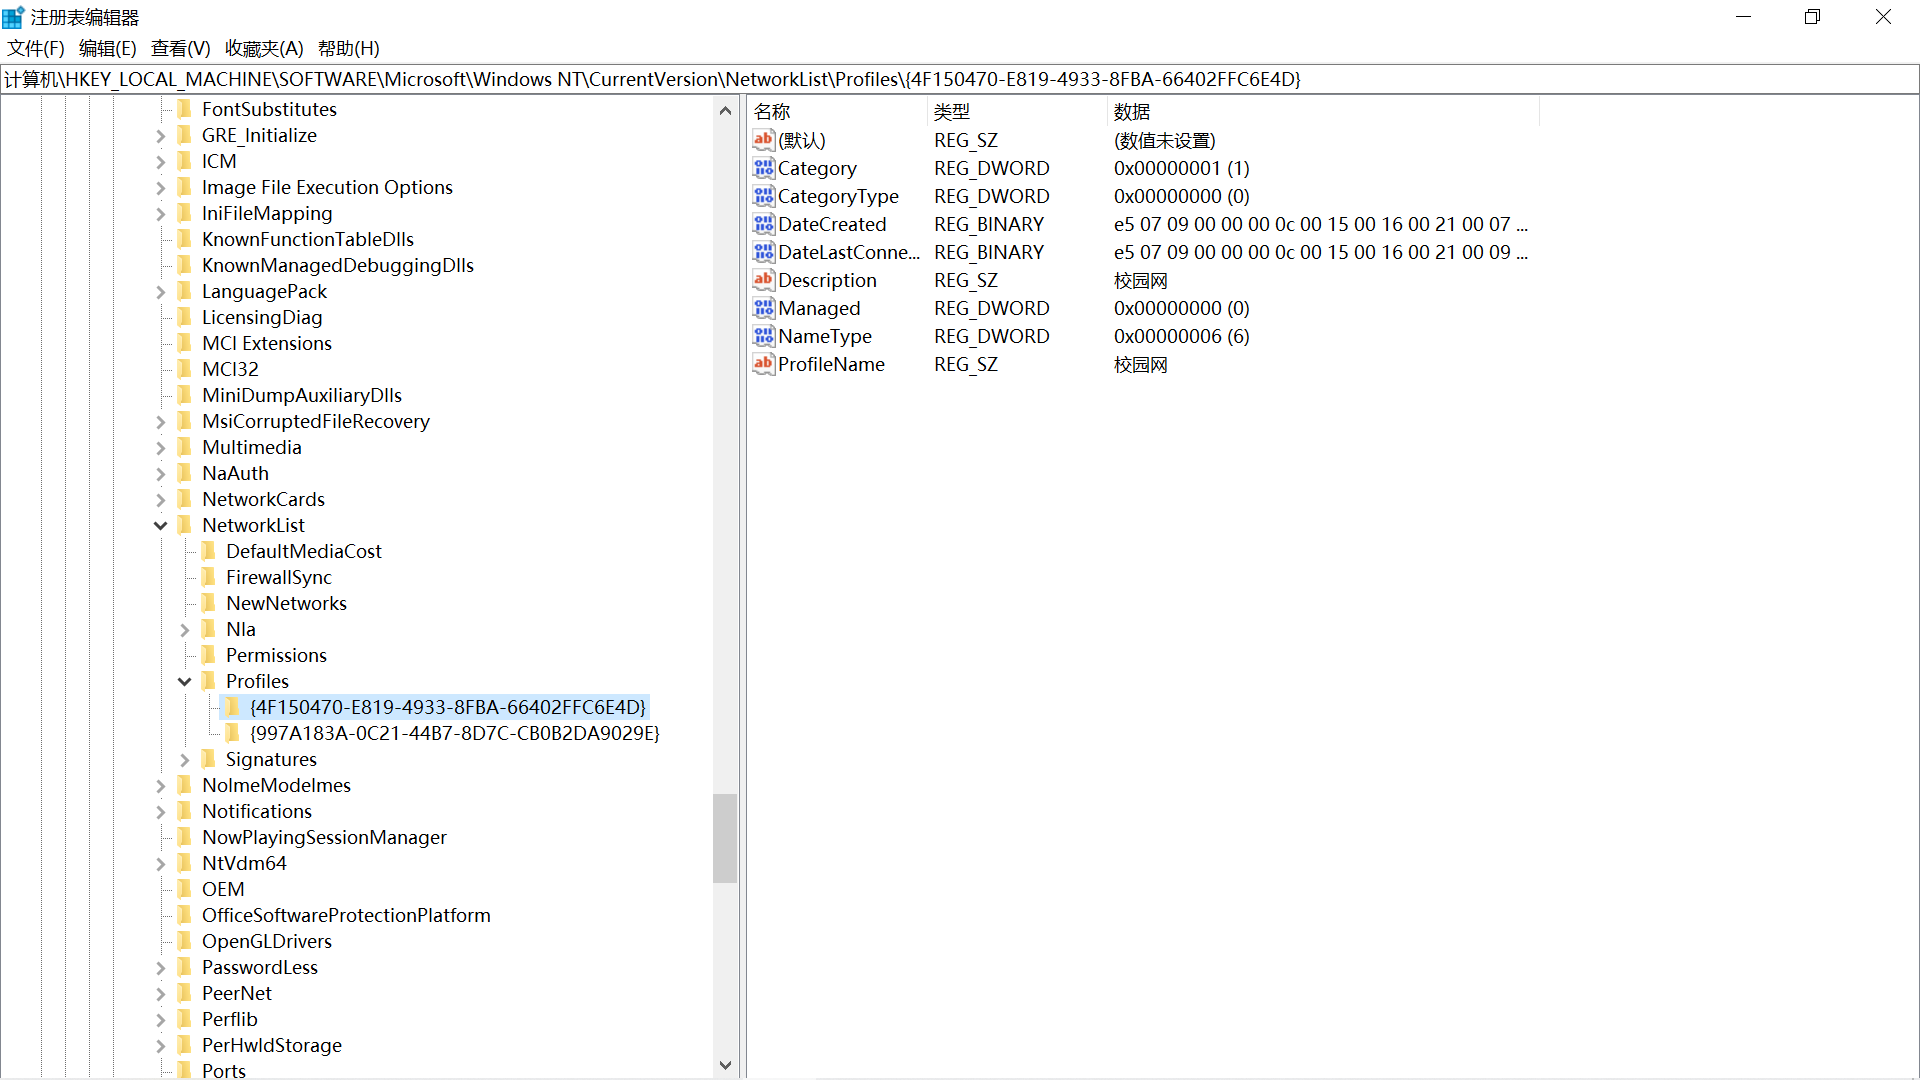Select the 0x00000006 (6) NameType data
Screen dimensions: 1920x1080
coord(1181,336)
